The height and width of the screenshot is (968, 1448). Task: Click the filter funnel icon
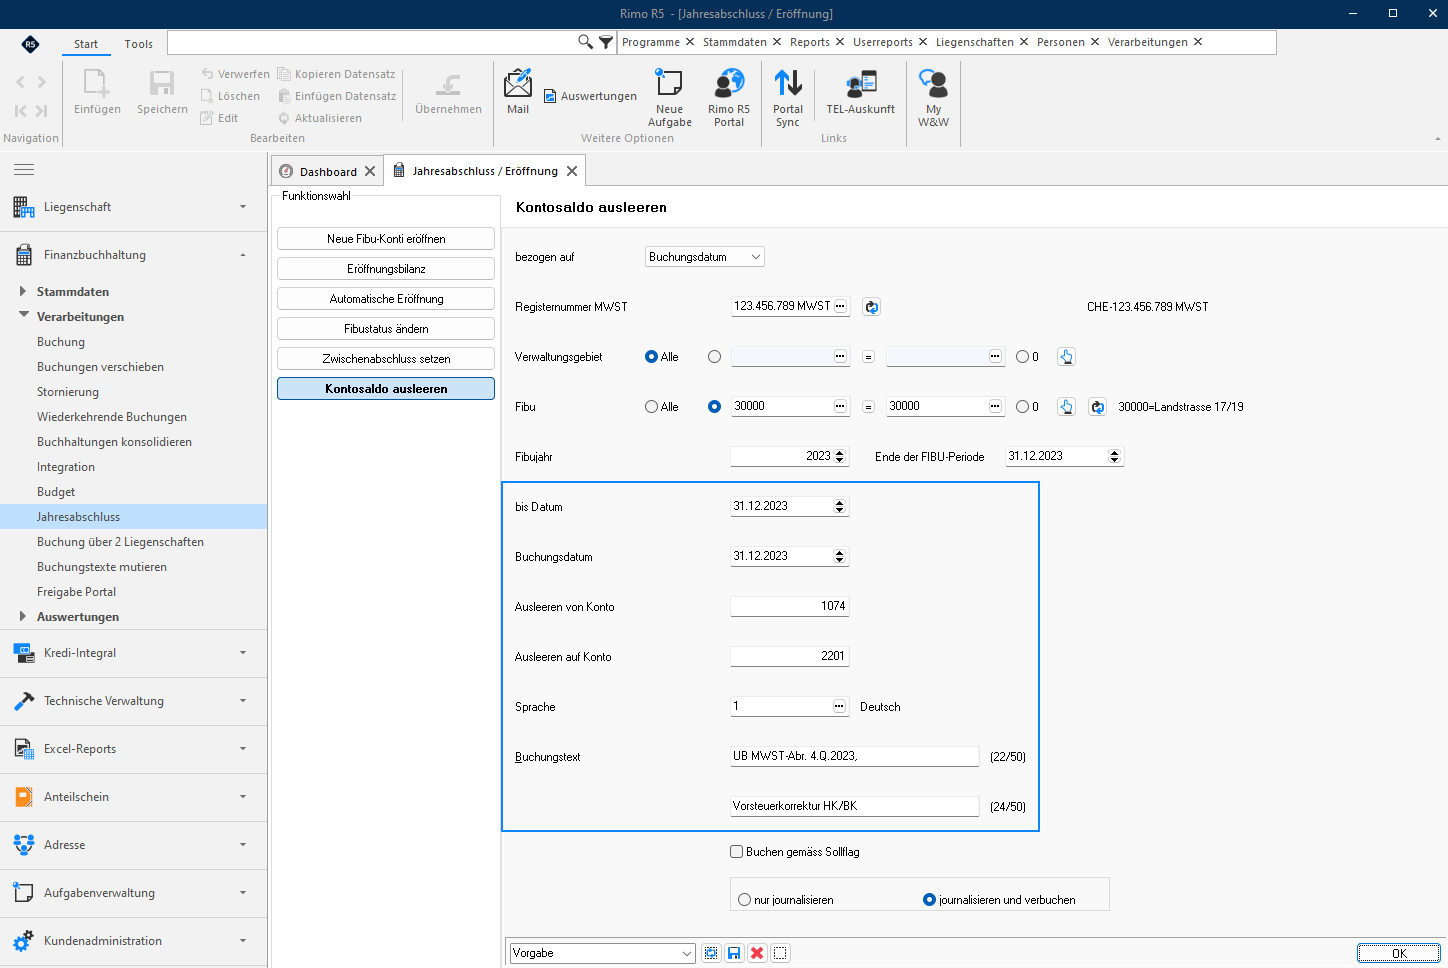coord(606,42)
